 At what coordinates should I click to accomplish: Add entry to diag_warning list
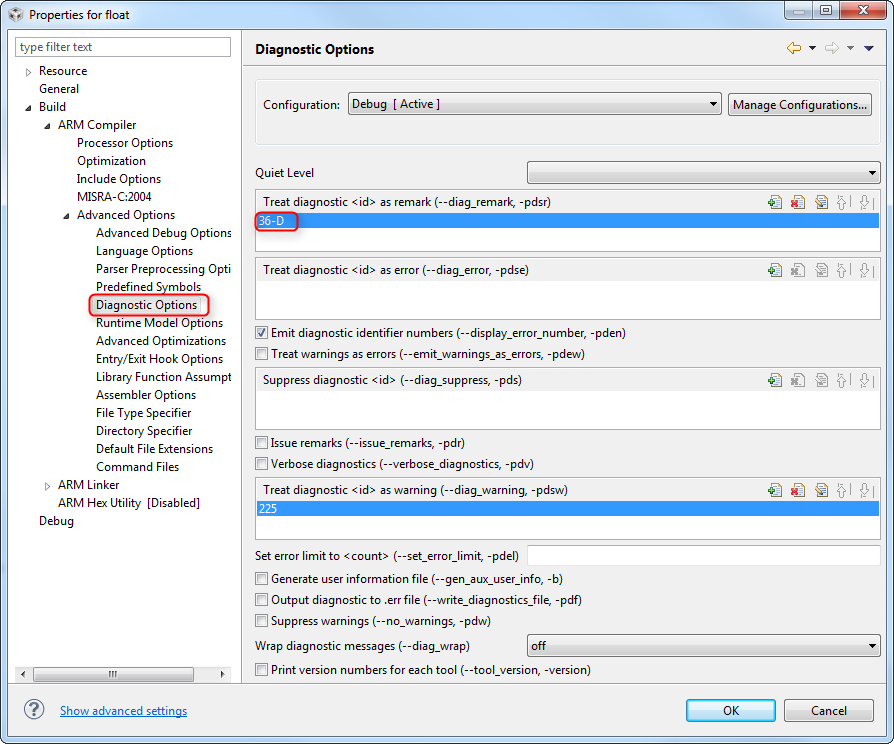click(774, 490)
